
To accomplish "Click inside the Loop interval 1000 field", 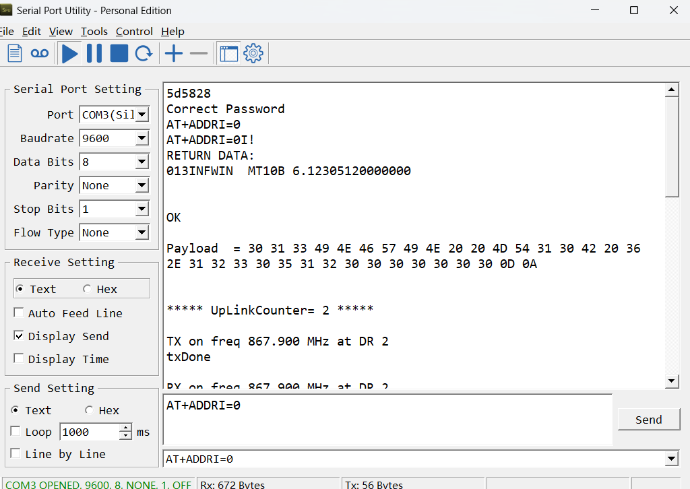I will pos(89,432).
